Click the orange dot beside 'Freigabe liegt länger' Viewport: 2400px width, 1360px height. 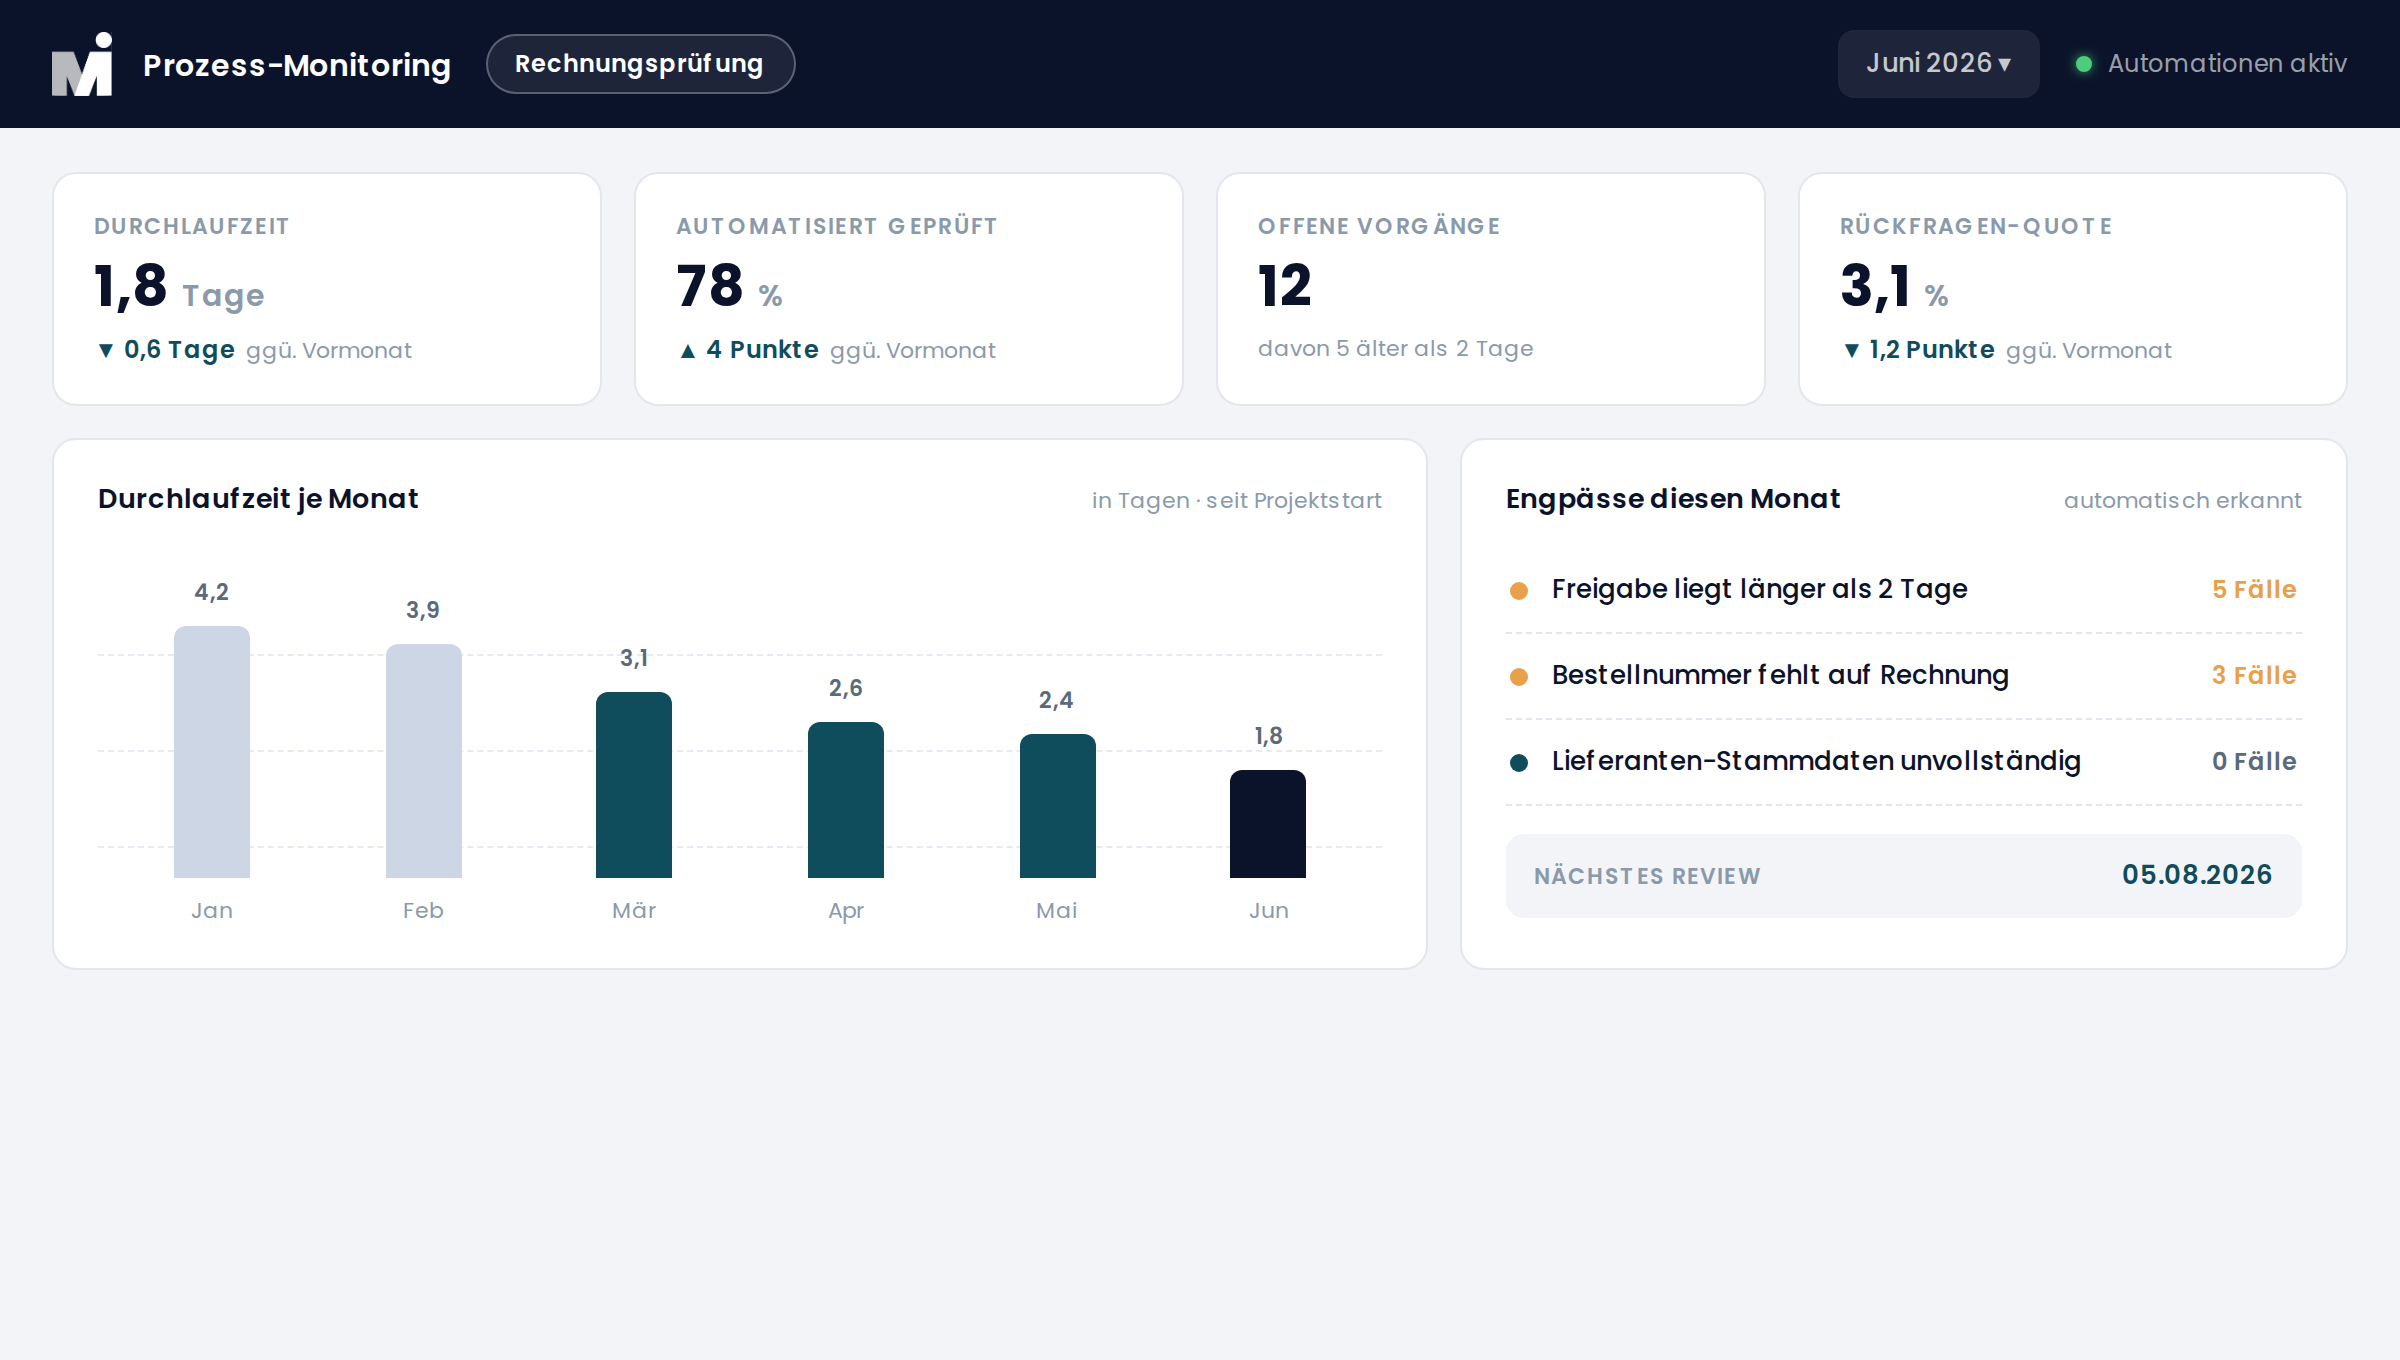pyautogui.click(x=1519, y=591)
